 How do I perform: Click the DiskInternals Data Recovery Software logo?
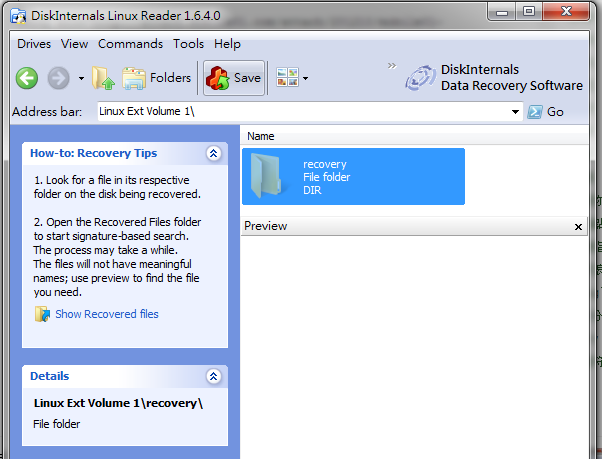tap(494, 78)
